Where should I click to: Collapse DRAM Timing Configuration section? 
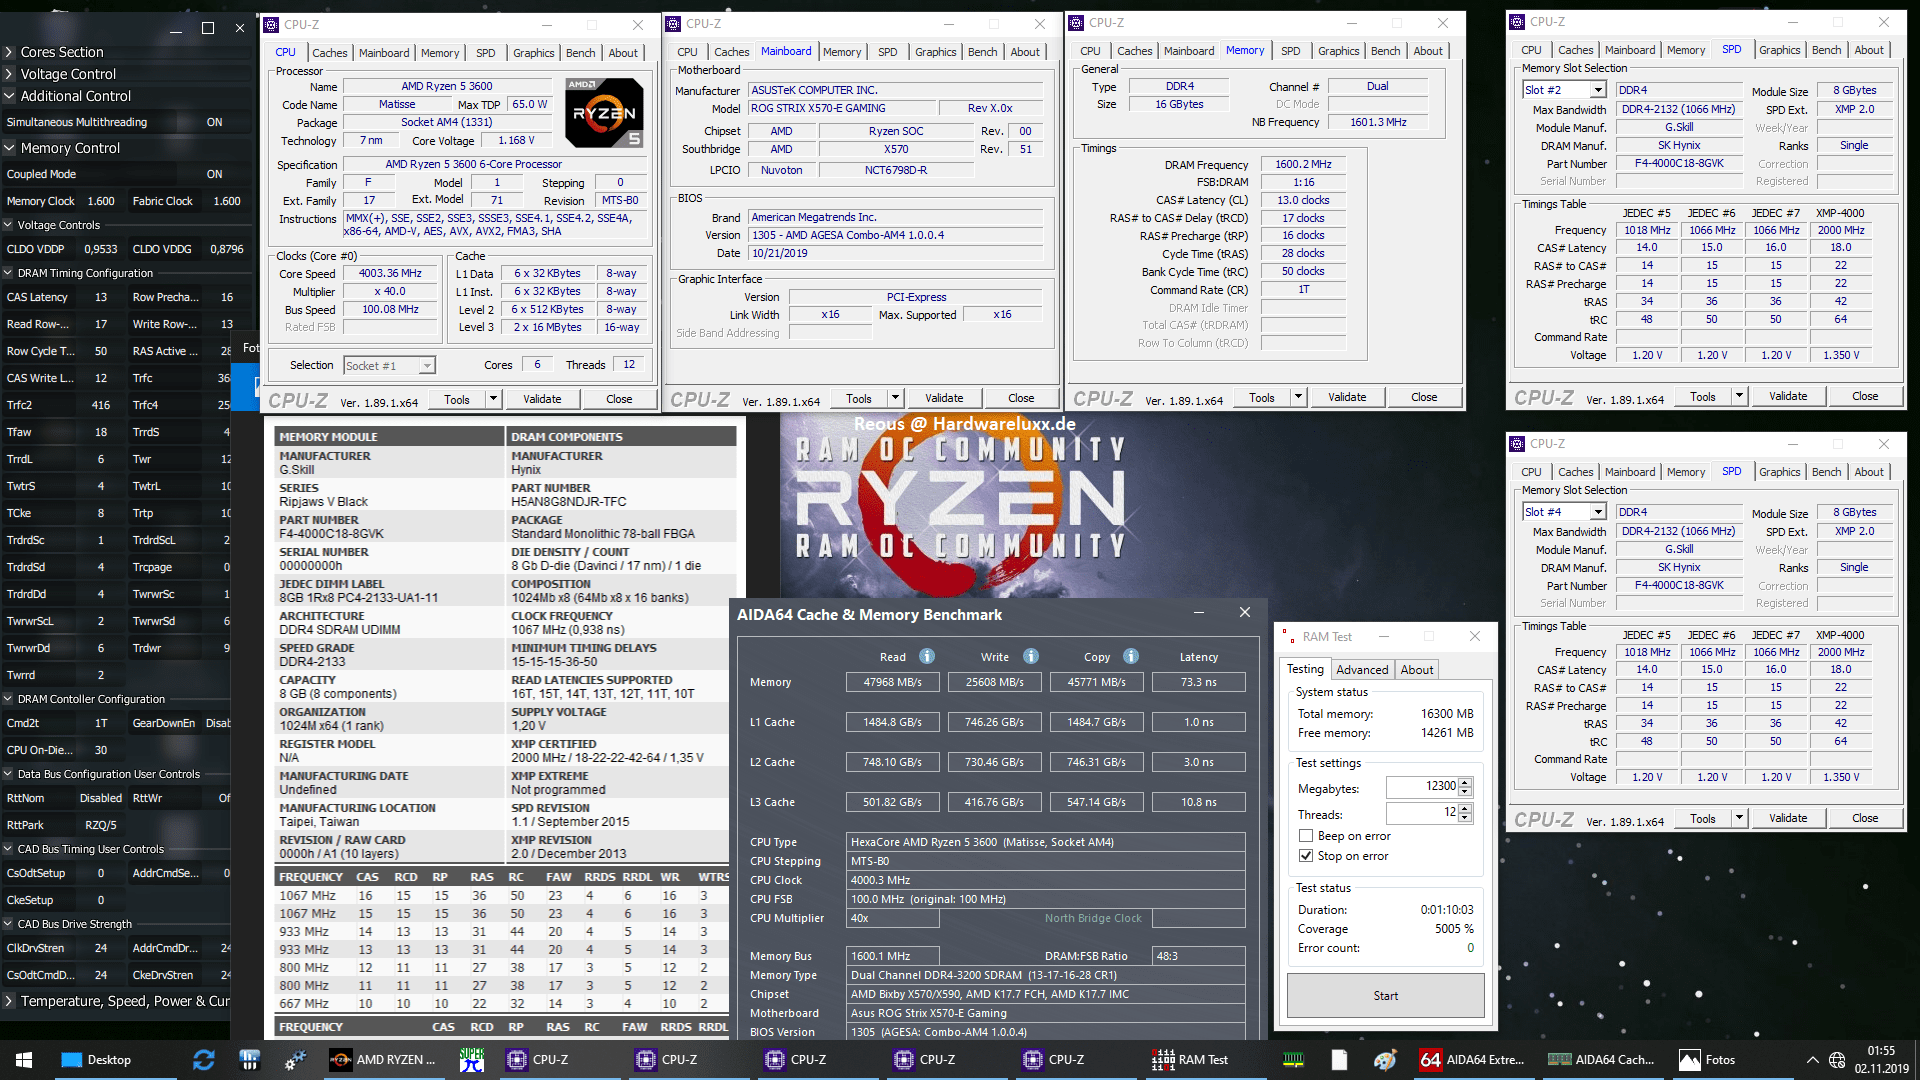click(x=9, y=273)
